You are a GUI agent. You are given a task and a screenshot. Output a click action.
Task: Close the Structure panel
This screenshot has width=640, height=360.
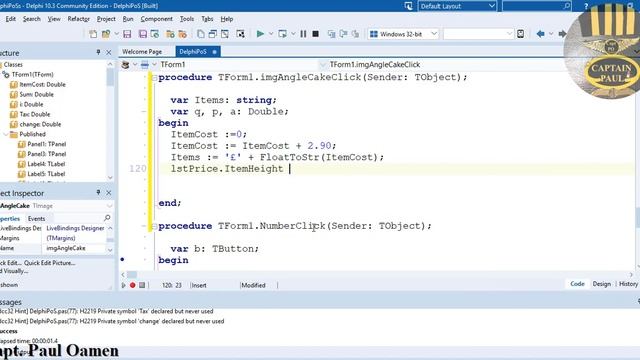pos(109,53)
